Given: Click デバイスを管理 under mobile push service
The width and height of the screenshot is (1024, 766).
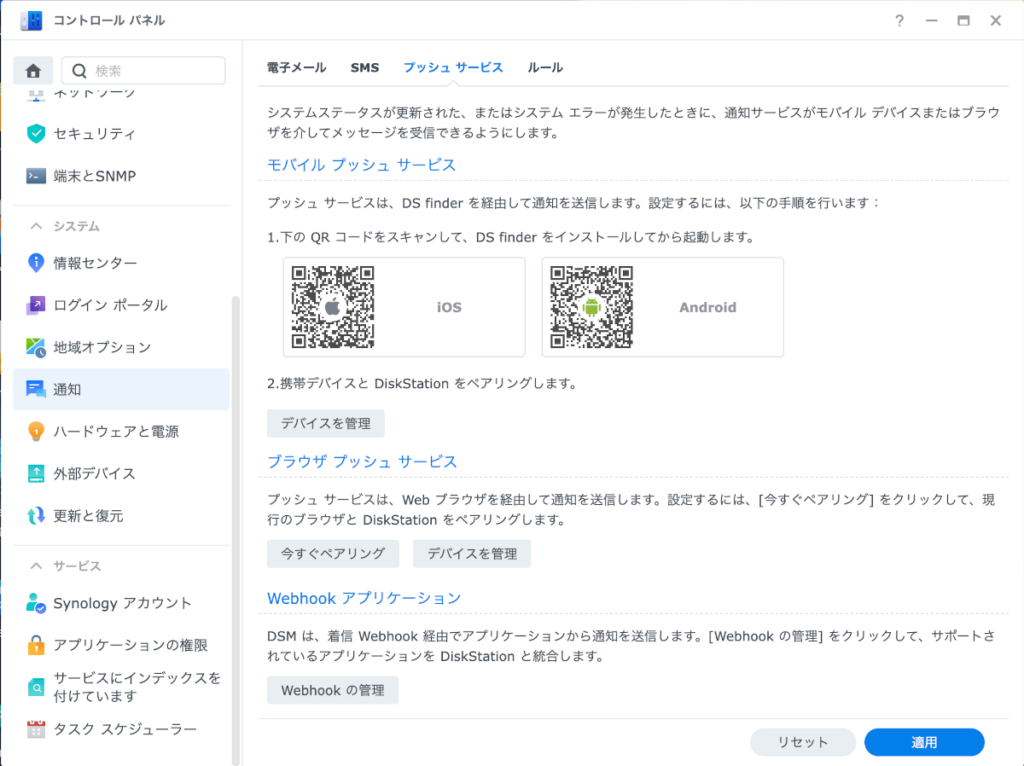Looking at the screenshot, I should (326, 423).
